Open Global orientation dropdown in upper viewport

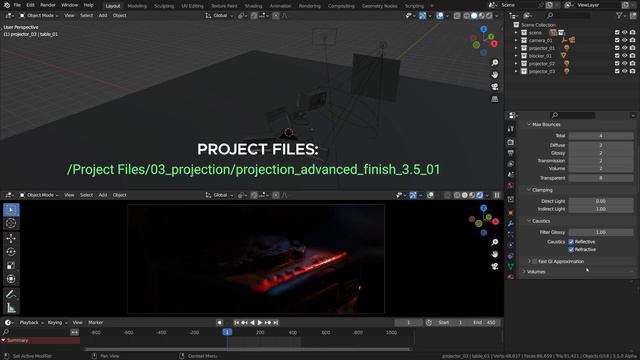click(x=220, y=16)
